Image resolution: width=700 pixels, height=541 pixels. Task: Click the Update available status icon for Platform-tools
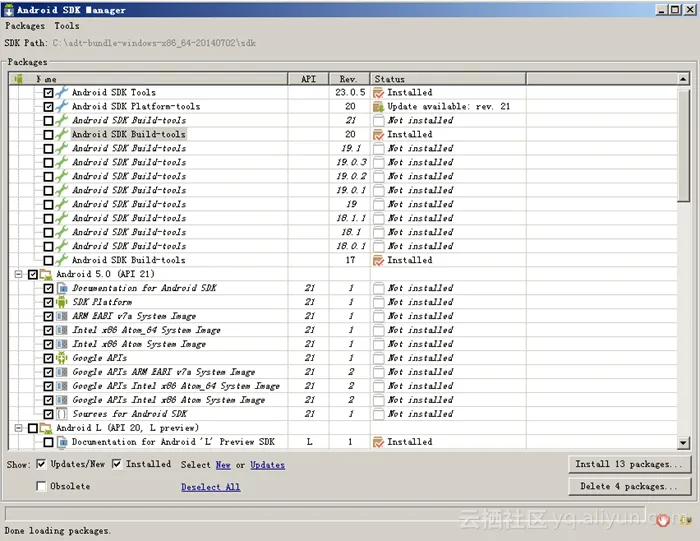click(x=379, y=107)
